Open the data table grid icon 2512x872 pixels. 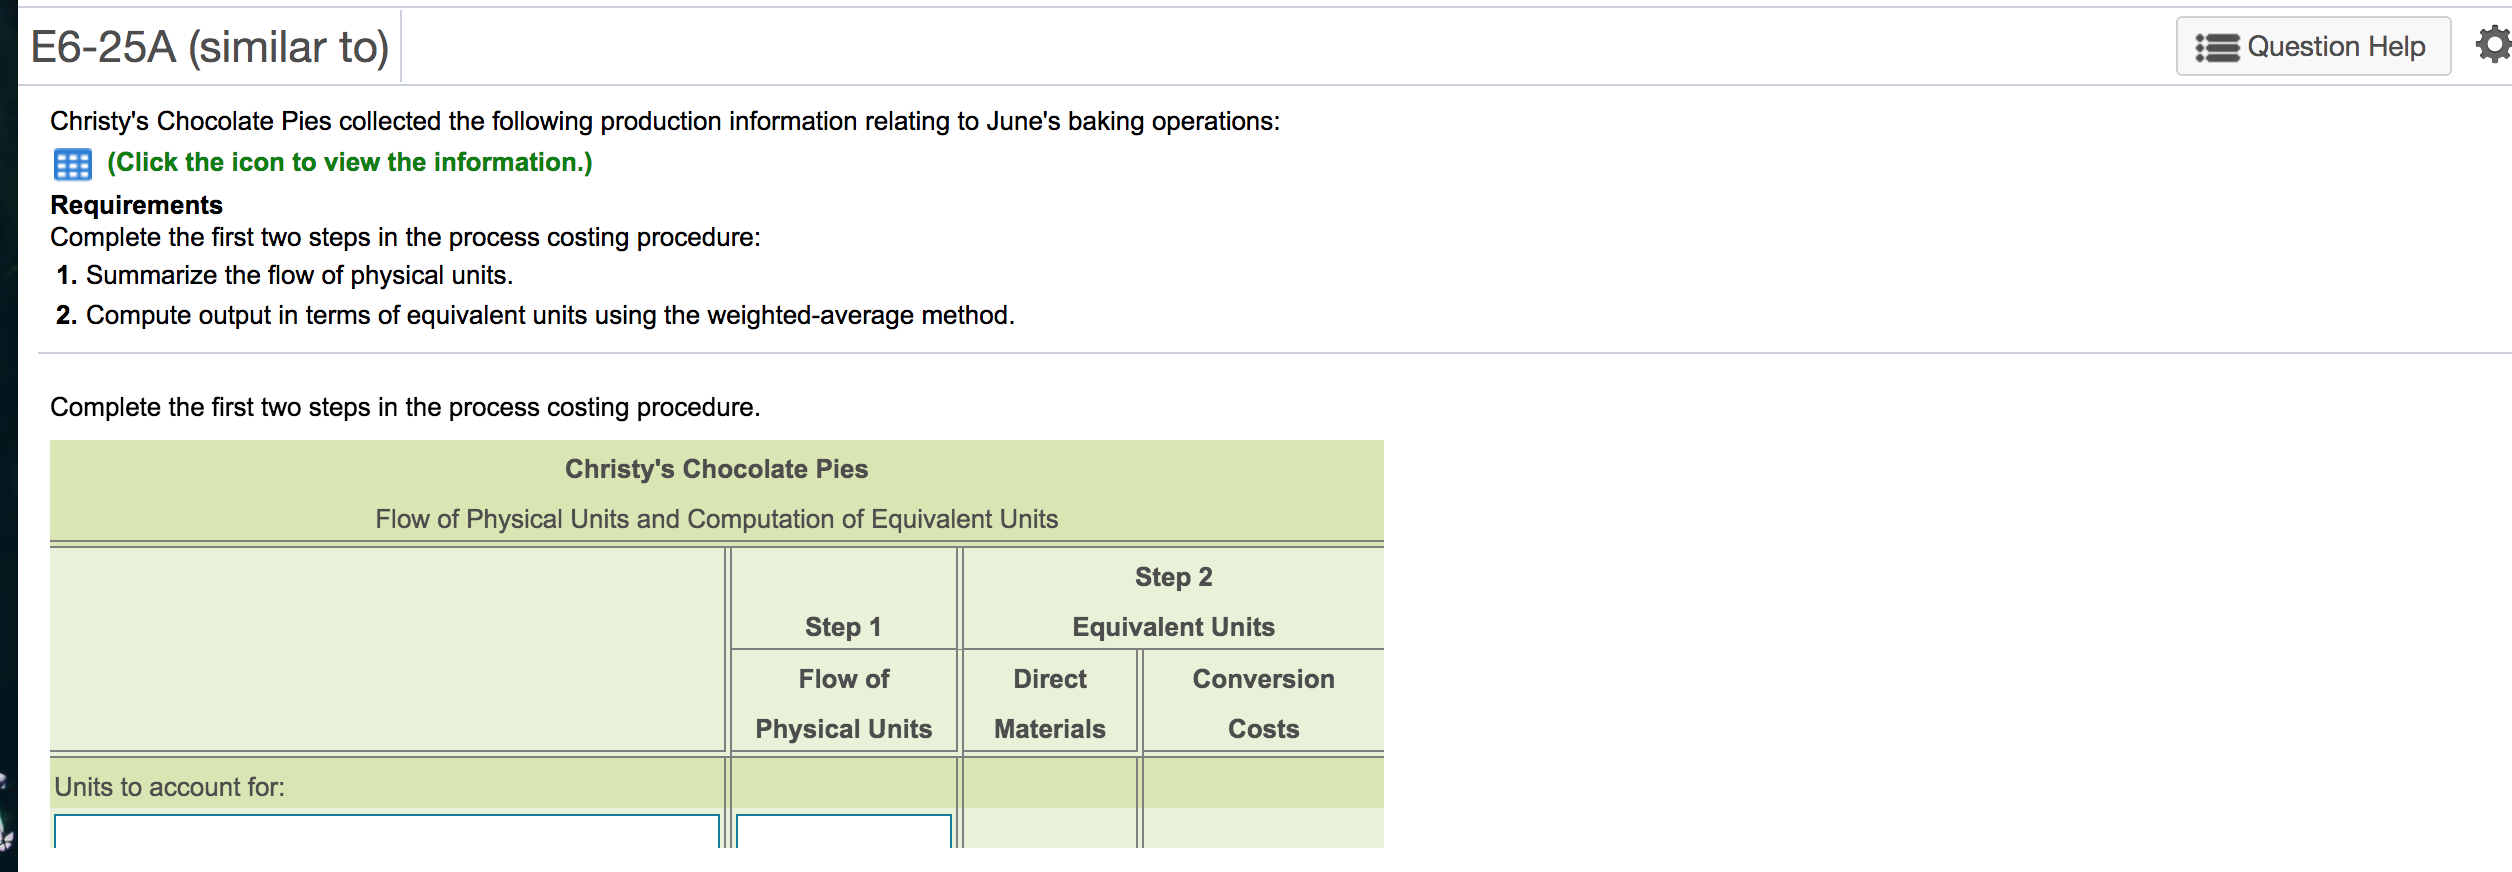click(x=72, y=164)
